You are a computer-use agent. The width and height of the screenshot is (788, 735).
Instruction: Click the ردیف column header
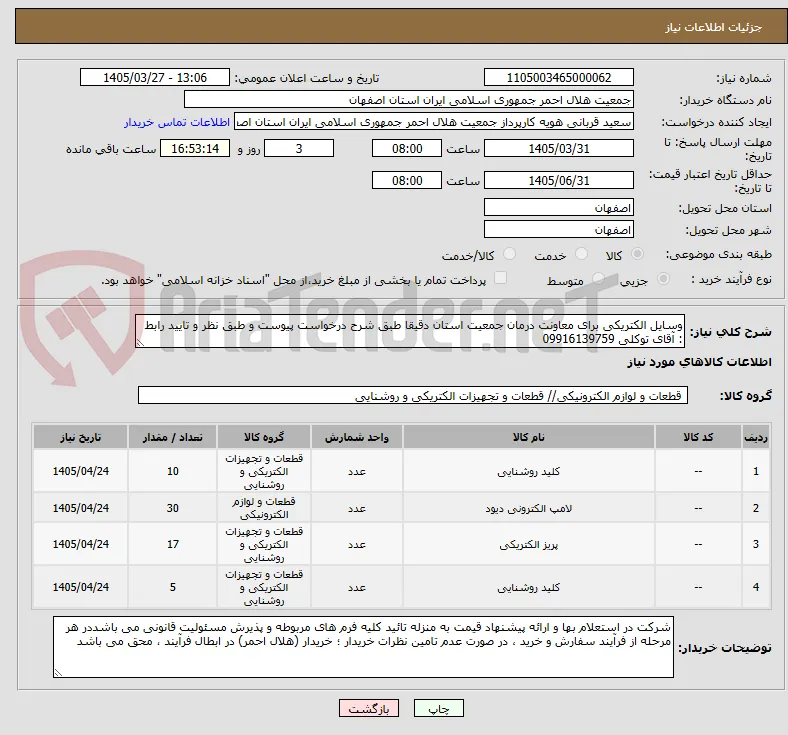point(756,437)
